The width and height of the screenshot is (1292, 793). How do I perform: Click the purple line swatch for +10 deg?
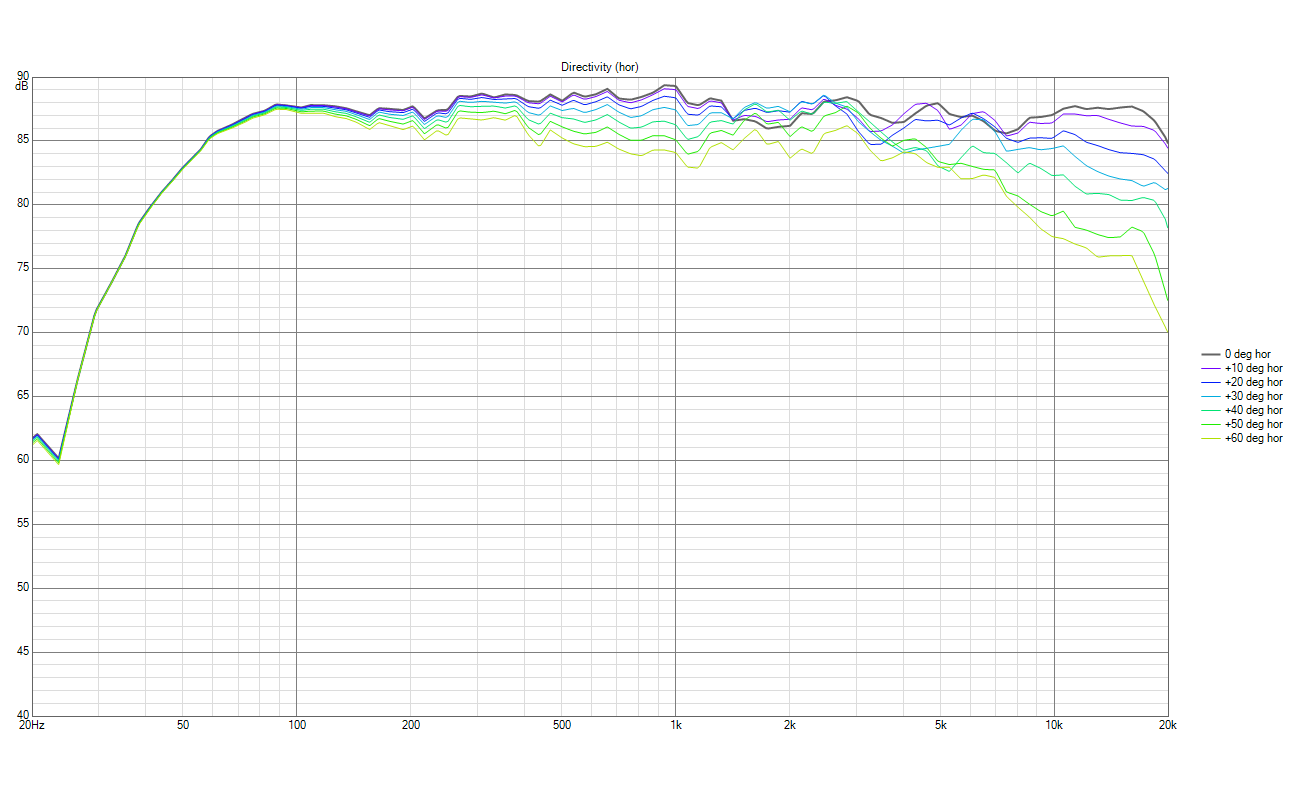pyautogui.click(x=1209, y=368)
